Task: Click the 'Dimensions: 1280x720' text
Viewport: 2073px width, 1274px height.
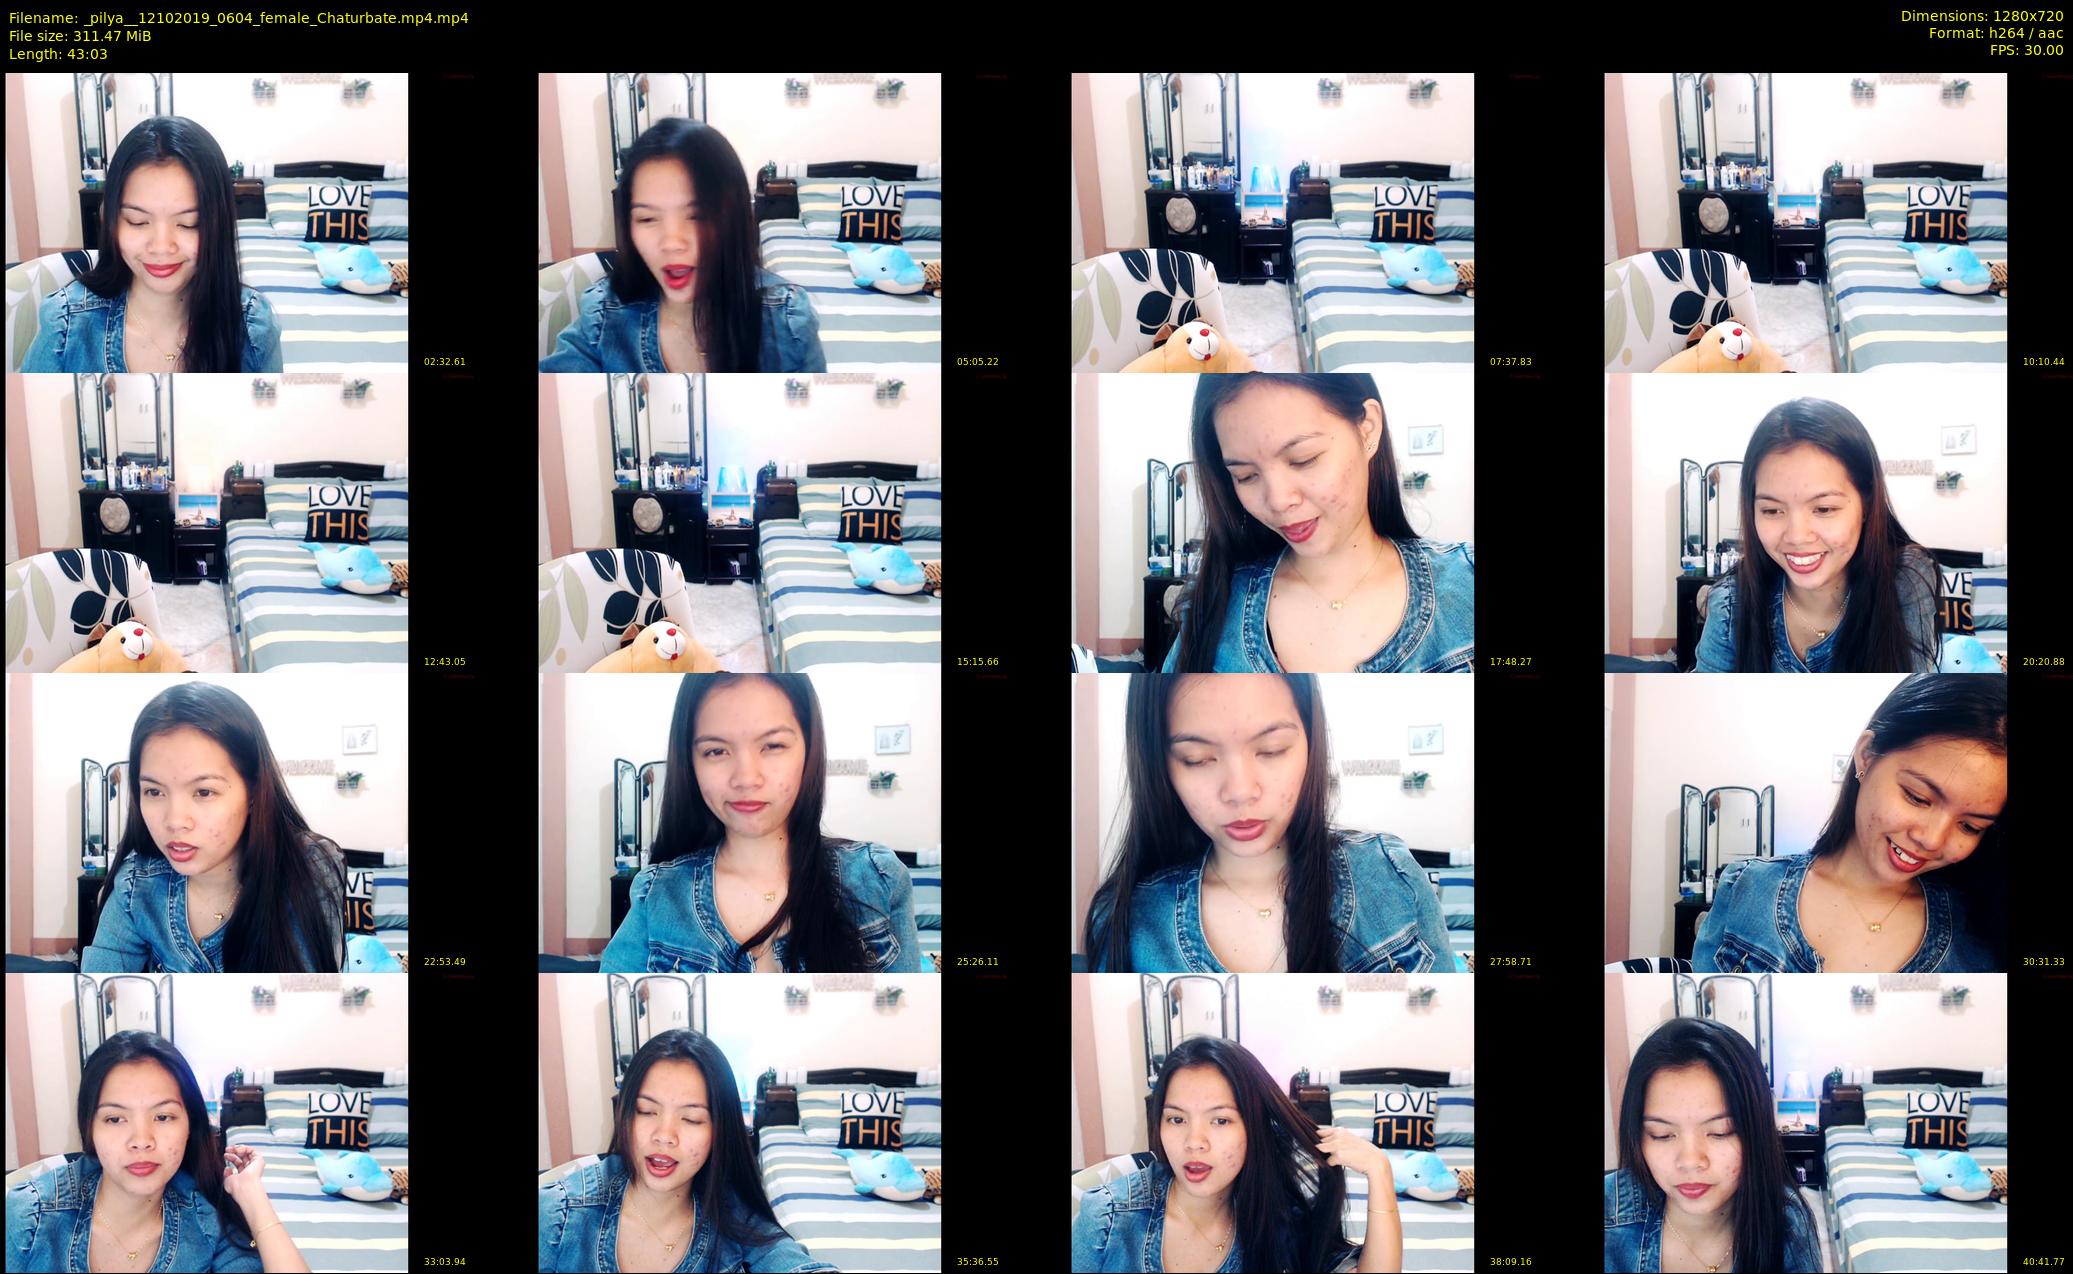Action: [1982, 16]
